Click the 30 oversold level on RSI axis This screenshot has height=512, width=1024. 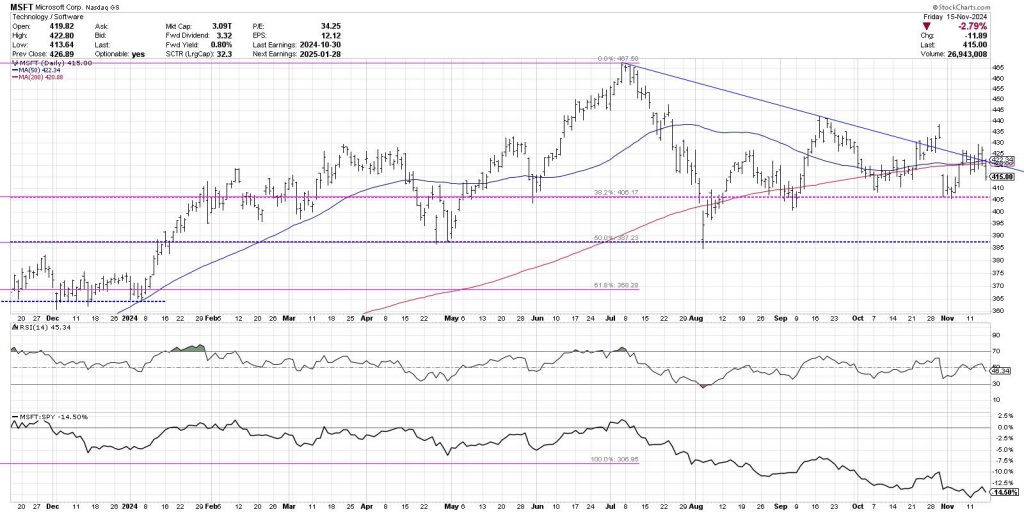[997, 383]
